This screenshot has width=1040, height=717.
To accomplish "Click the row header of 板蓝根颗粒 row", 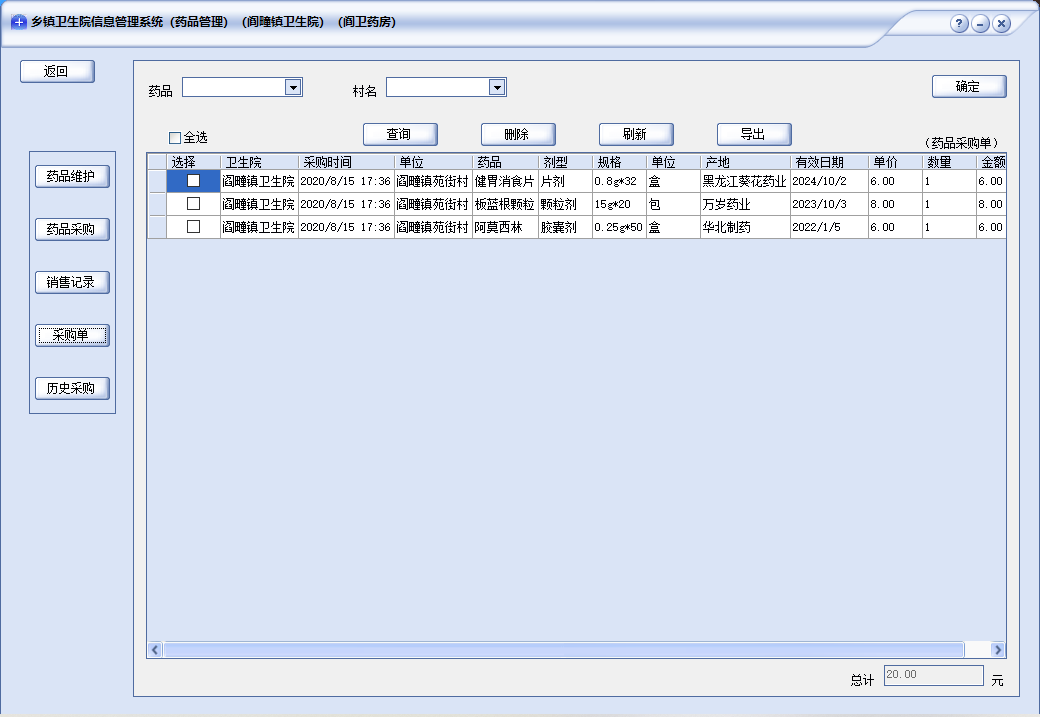I will pos(157,204).
